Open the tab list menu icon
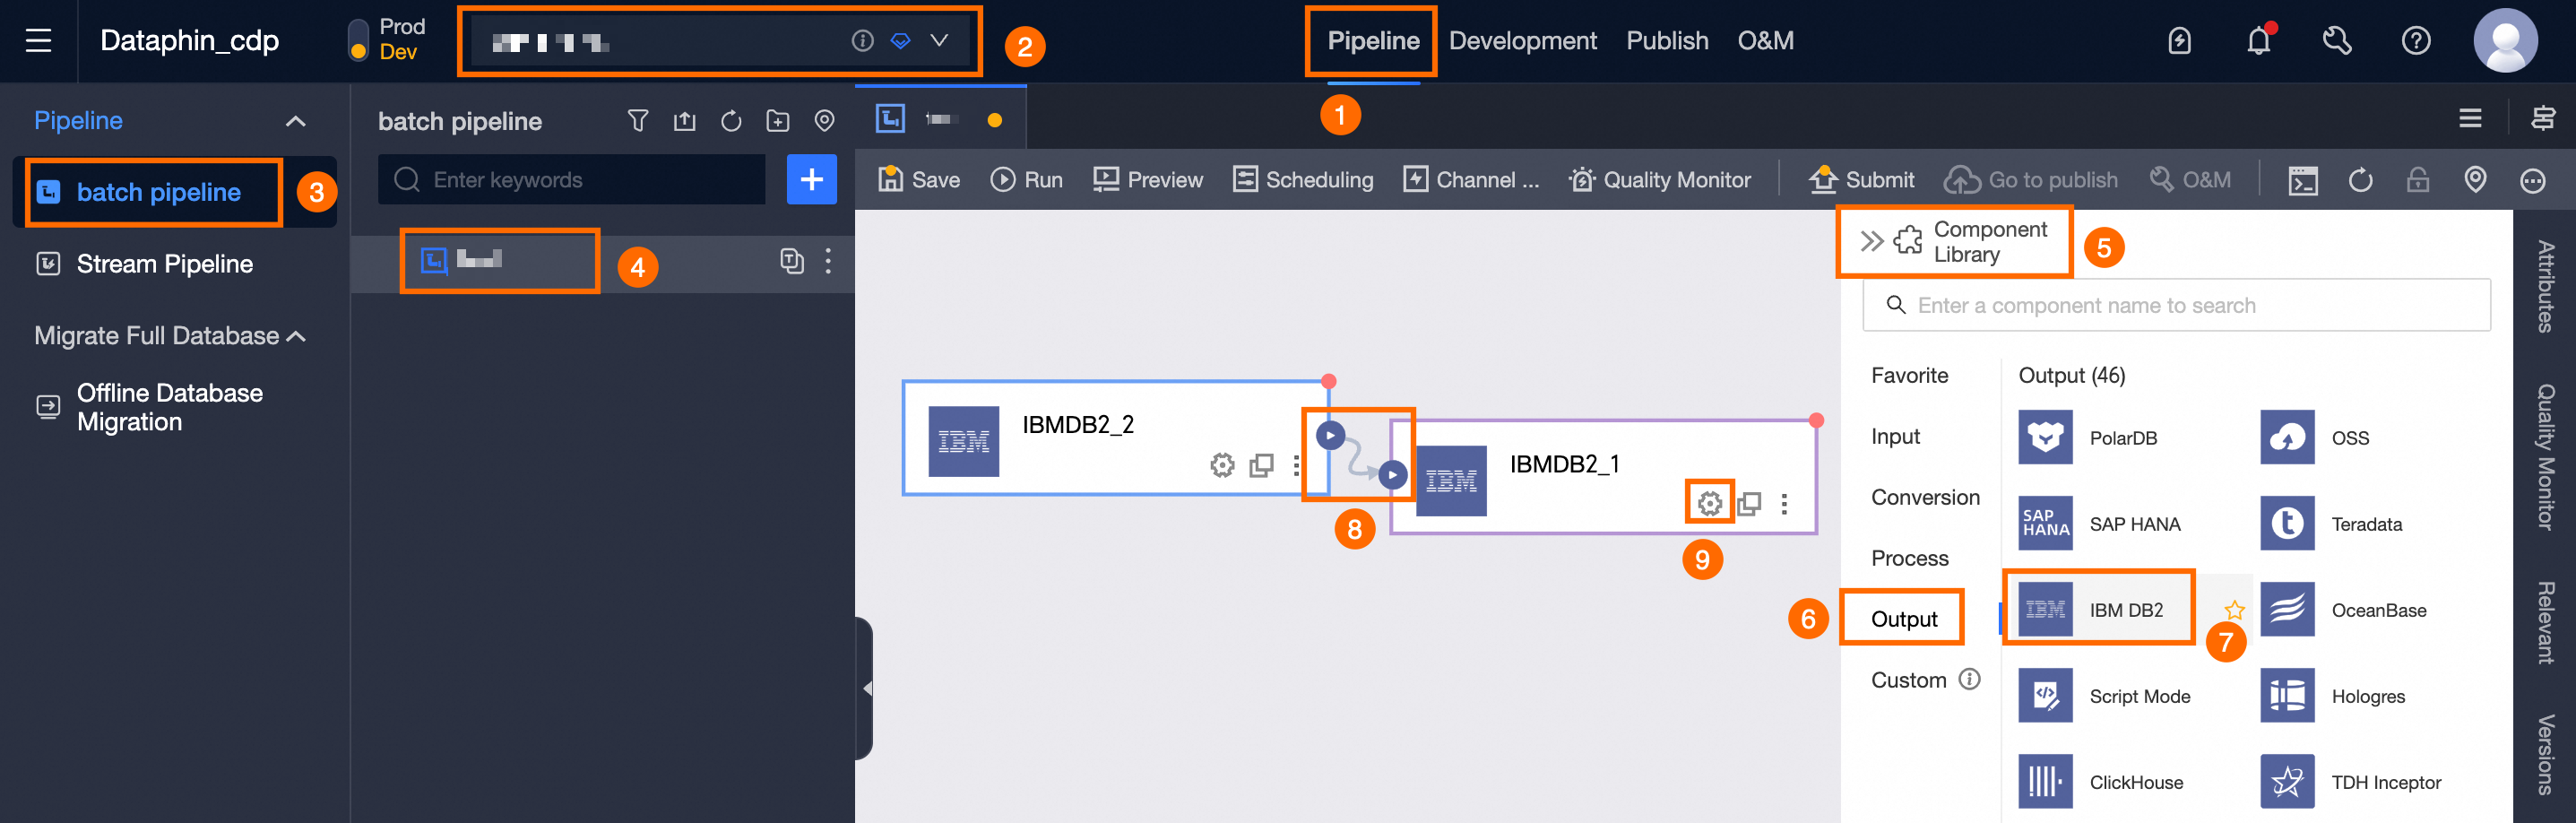The width and height of the screenshot is (2576, 823). pos(2470,119)
